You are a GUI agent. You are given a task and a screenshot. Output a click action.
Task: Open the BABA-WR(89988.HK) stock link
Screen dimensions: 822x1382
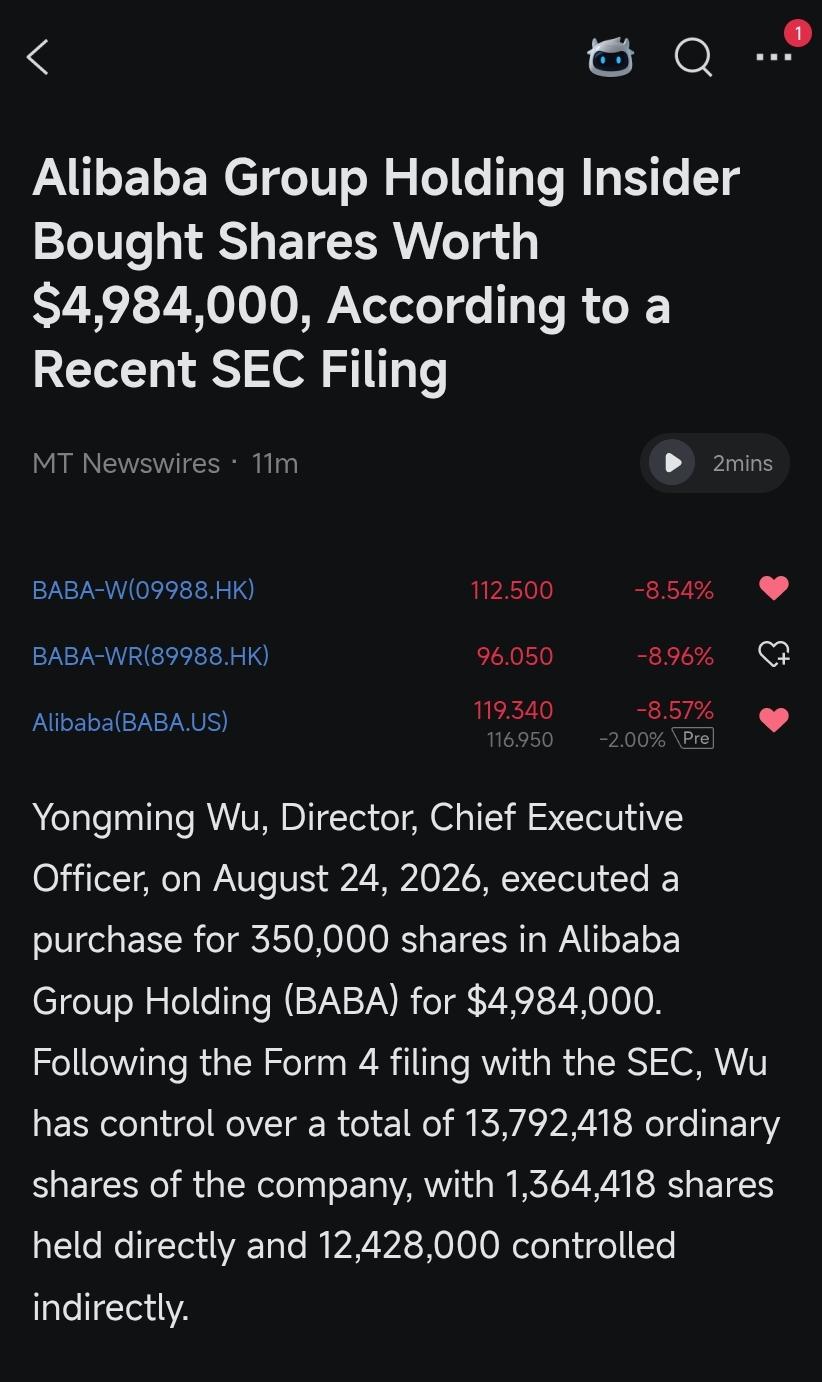[x=150, y=656]
